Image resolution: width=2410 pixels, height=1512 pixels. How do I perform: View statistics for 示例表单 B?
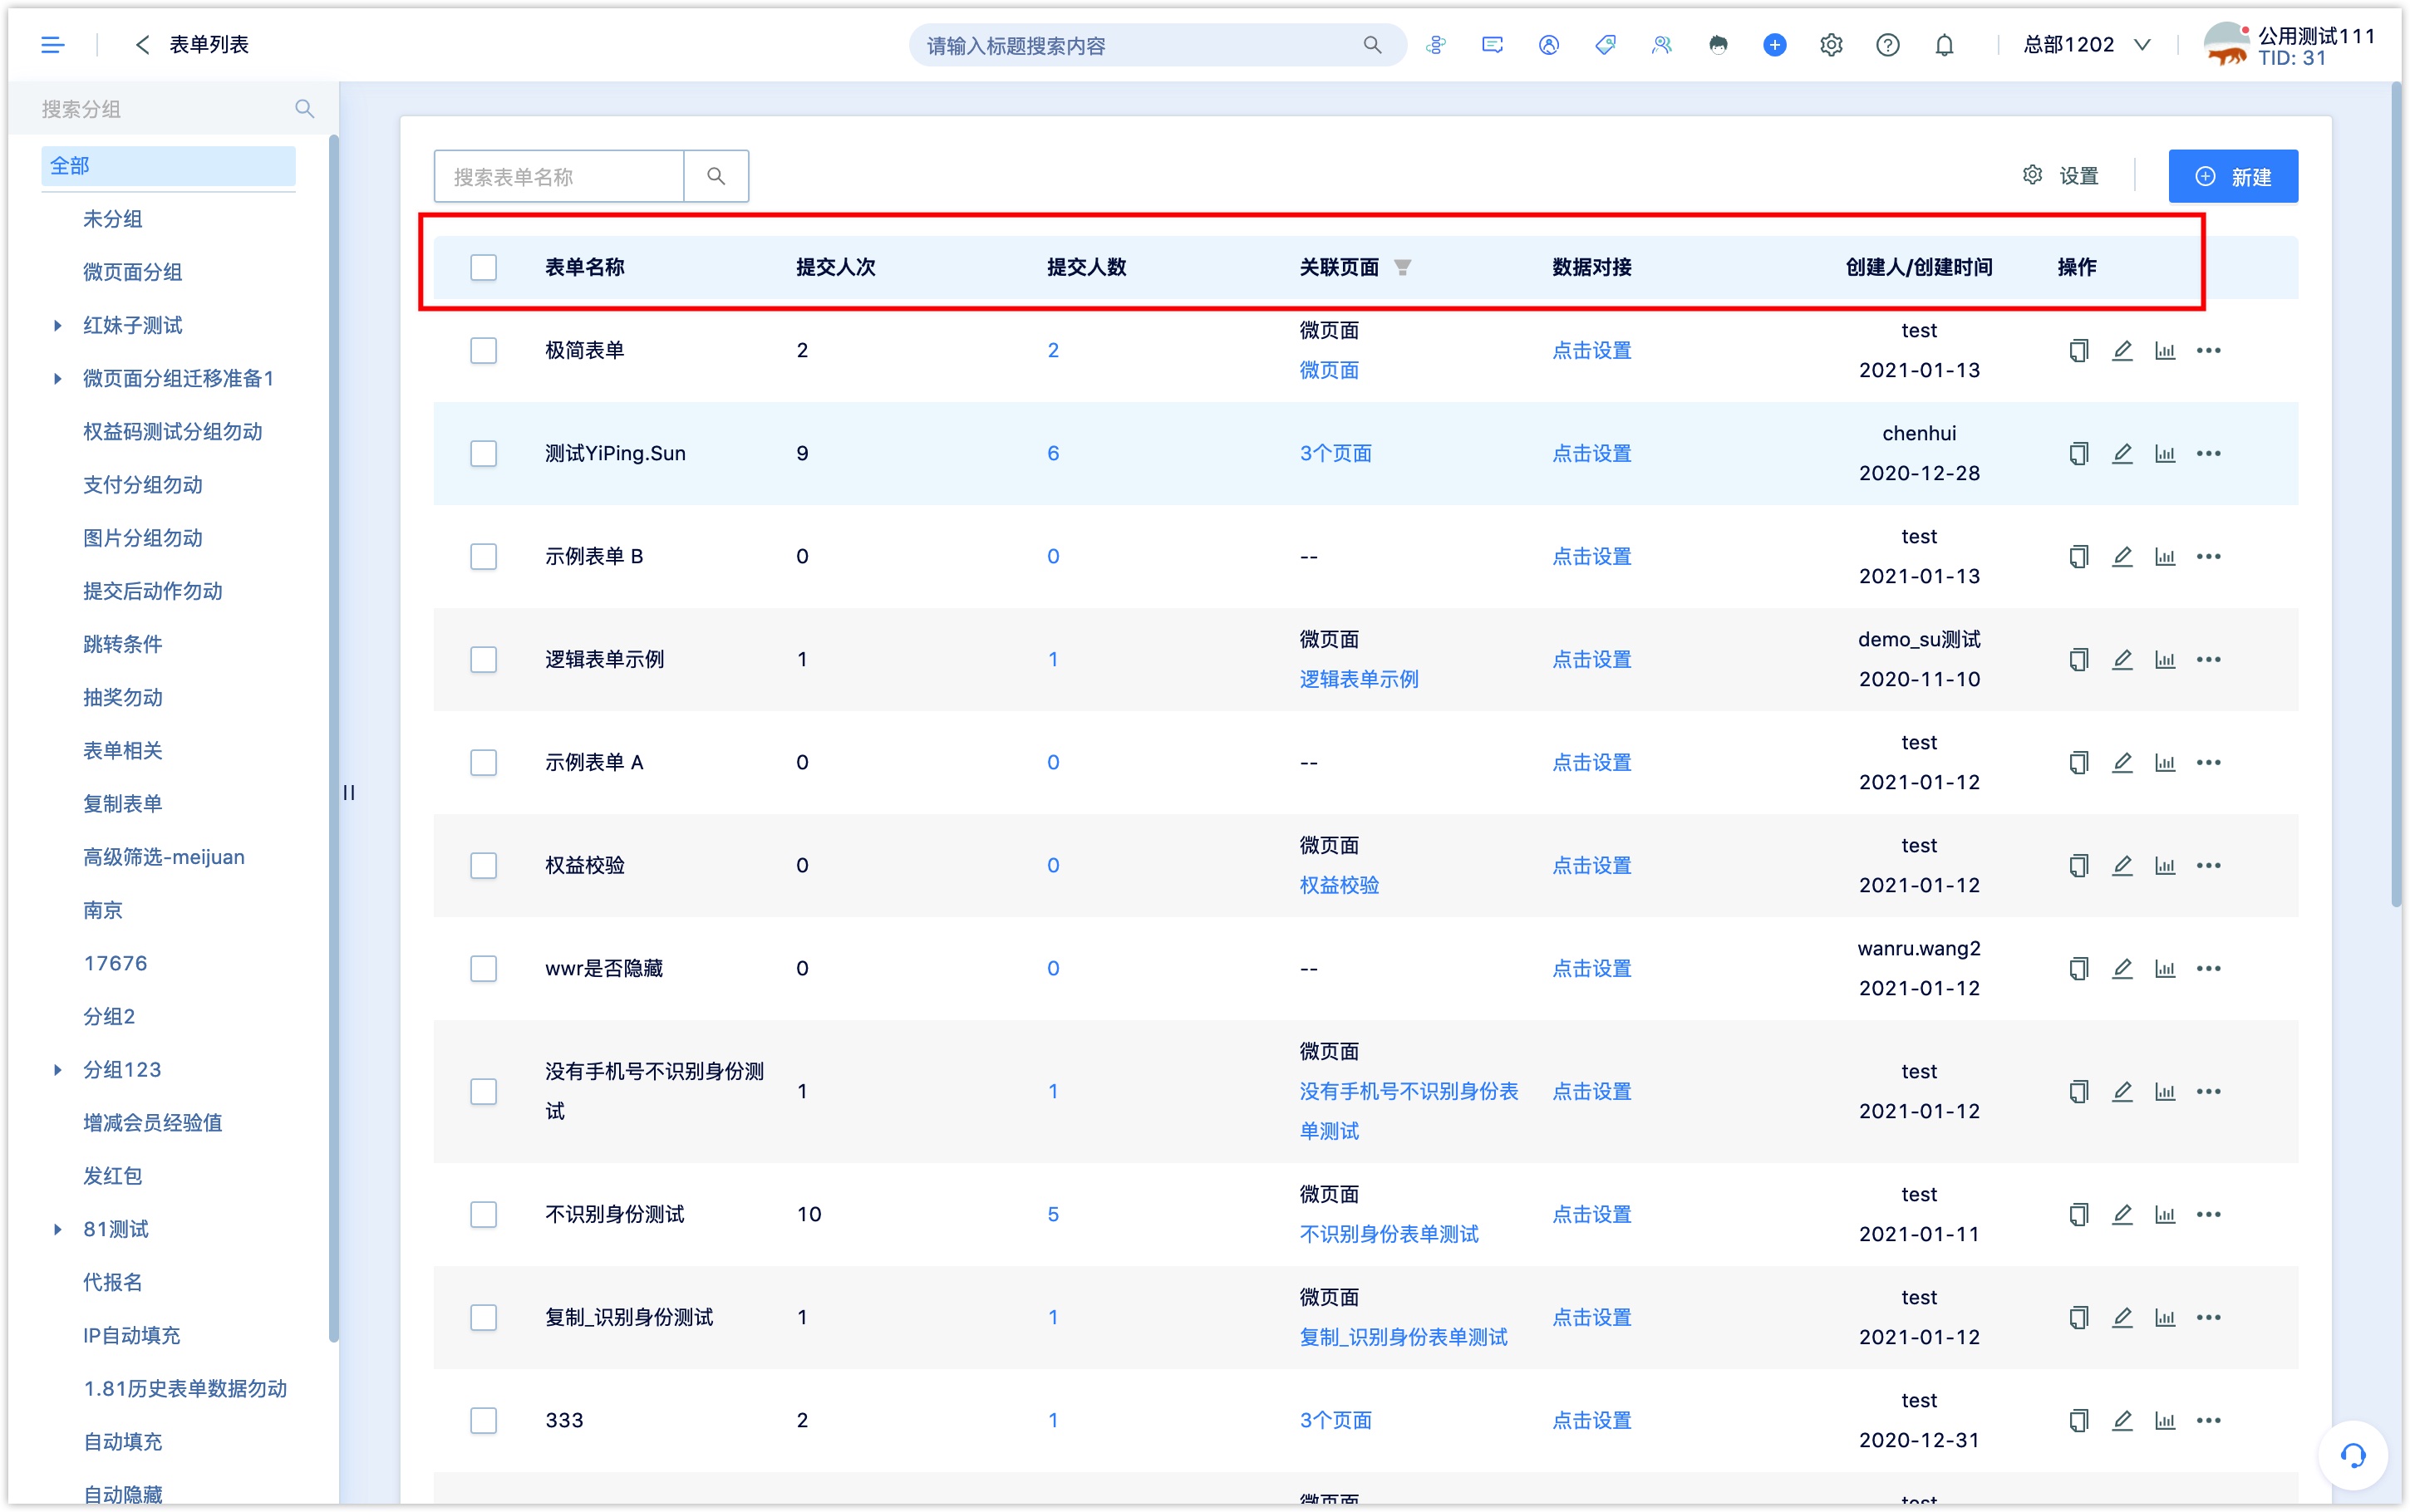tap(2165, 556)
